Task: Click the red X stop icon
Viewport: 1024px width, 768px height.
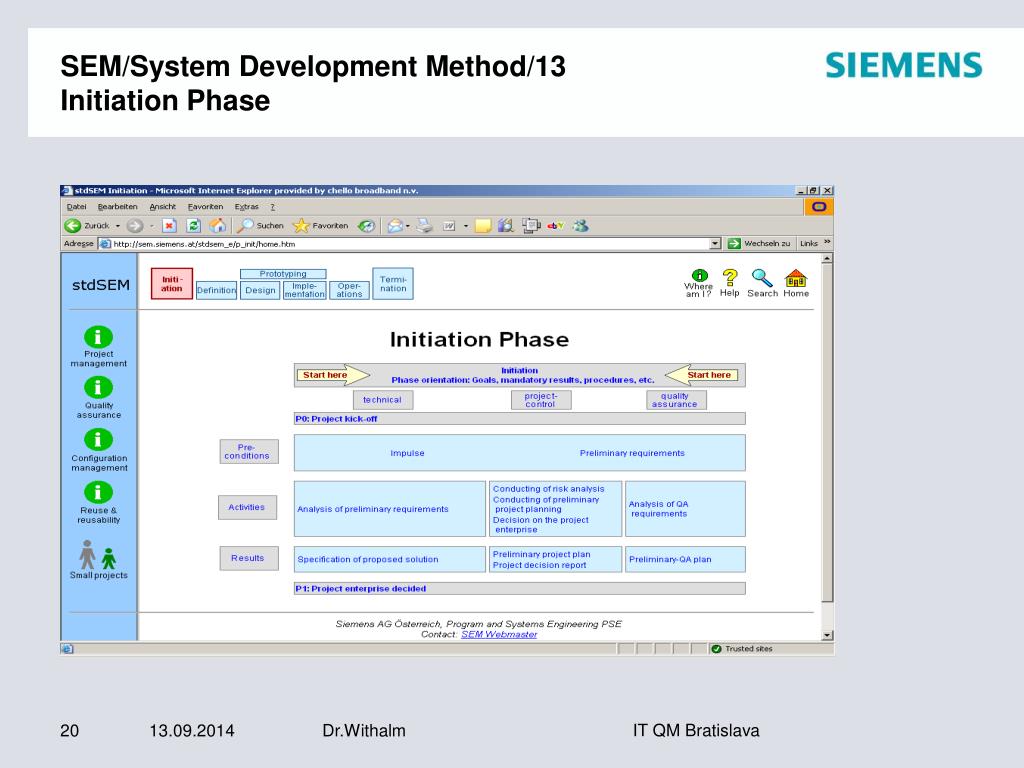Action: [169, 226]
